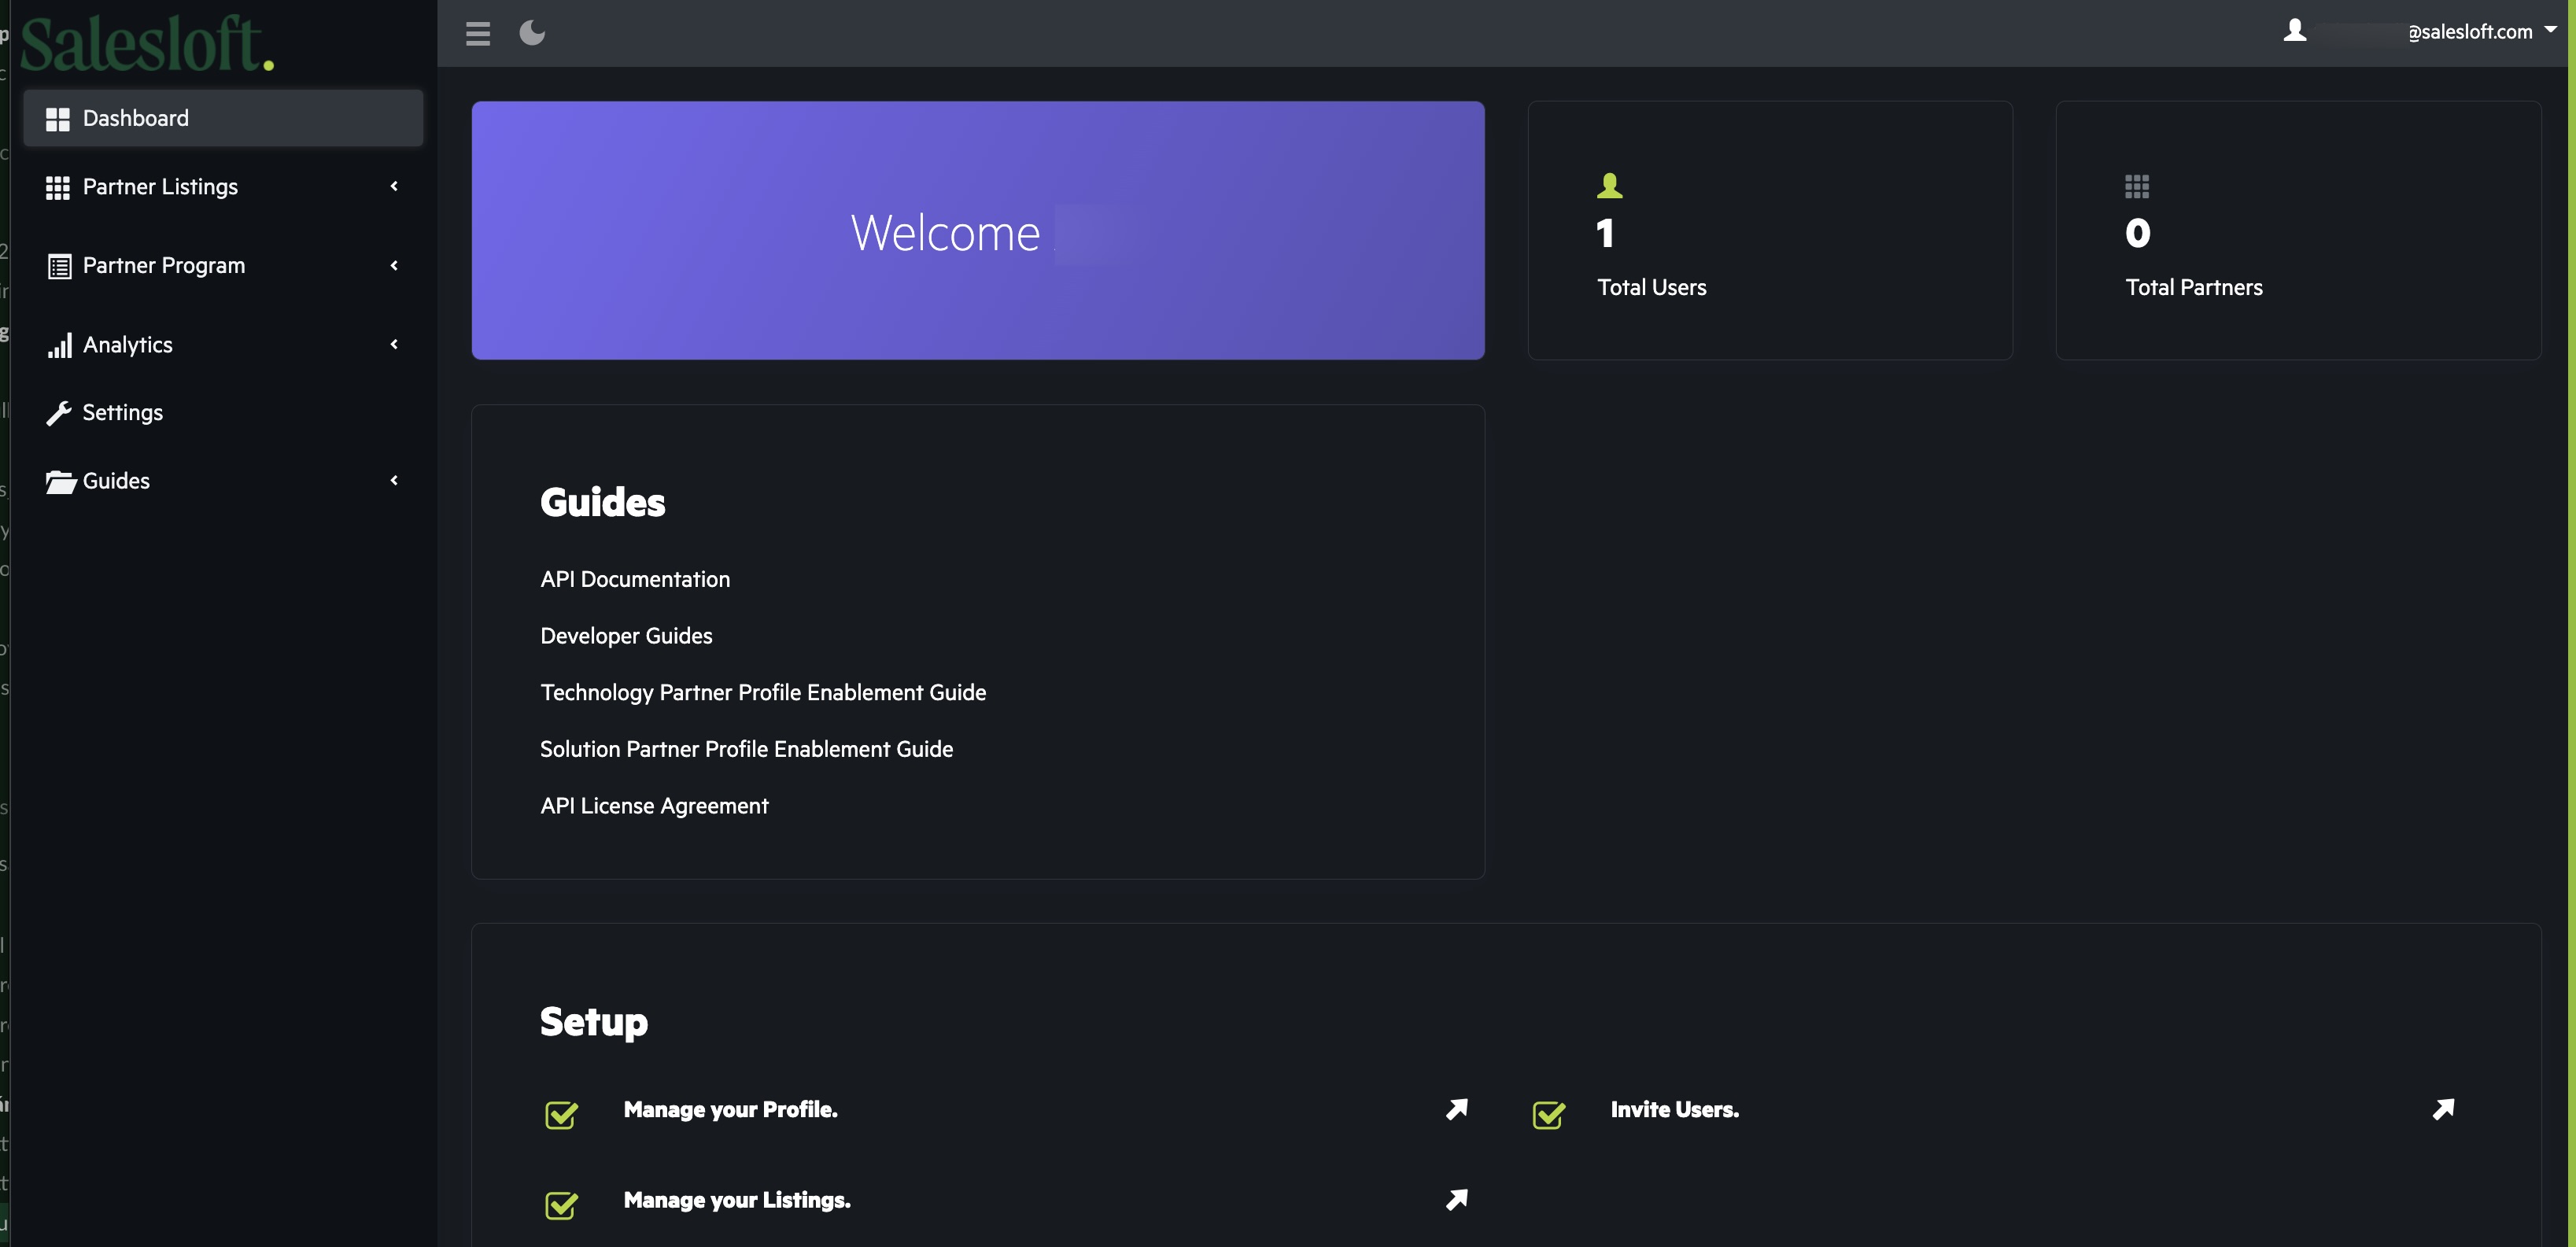
Task: Open the account email dropdown arrow
Action: point(2550,30)
